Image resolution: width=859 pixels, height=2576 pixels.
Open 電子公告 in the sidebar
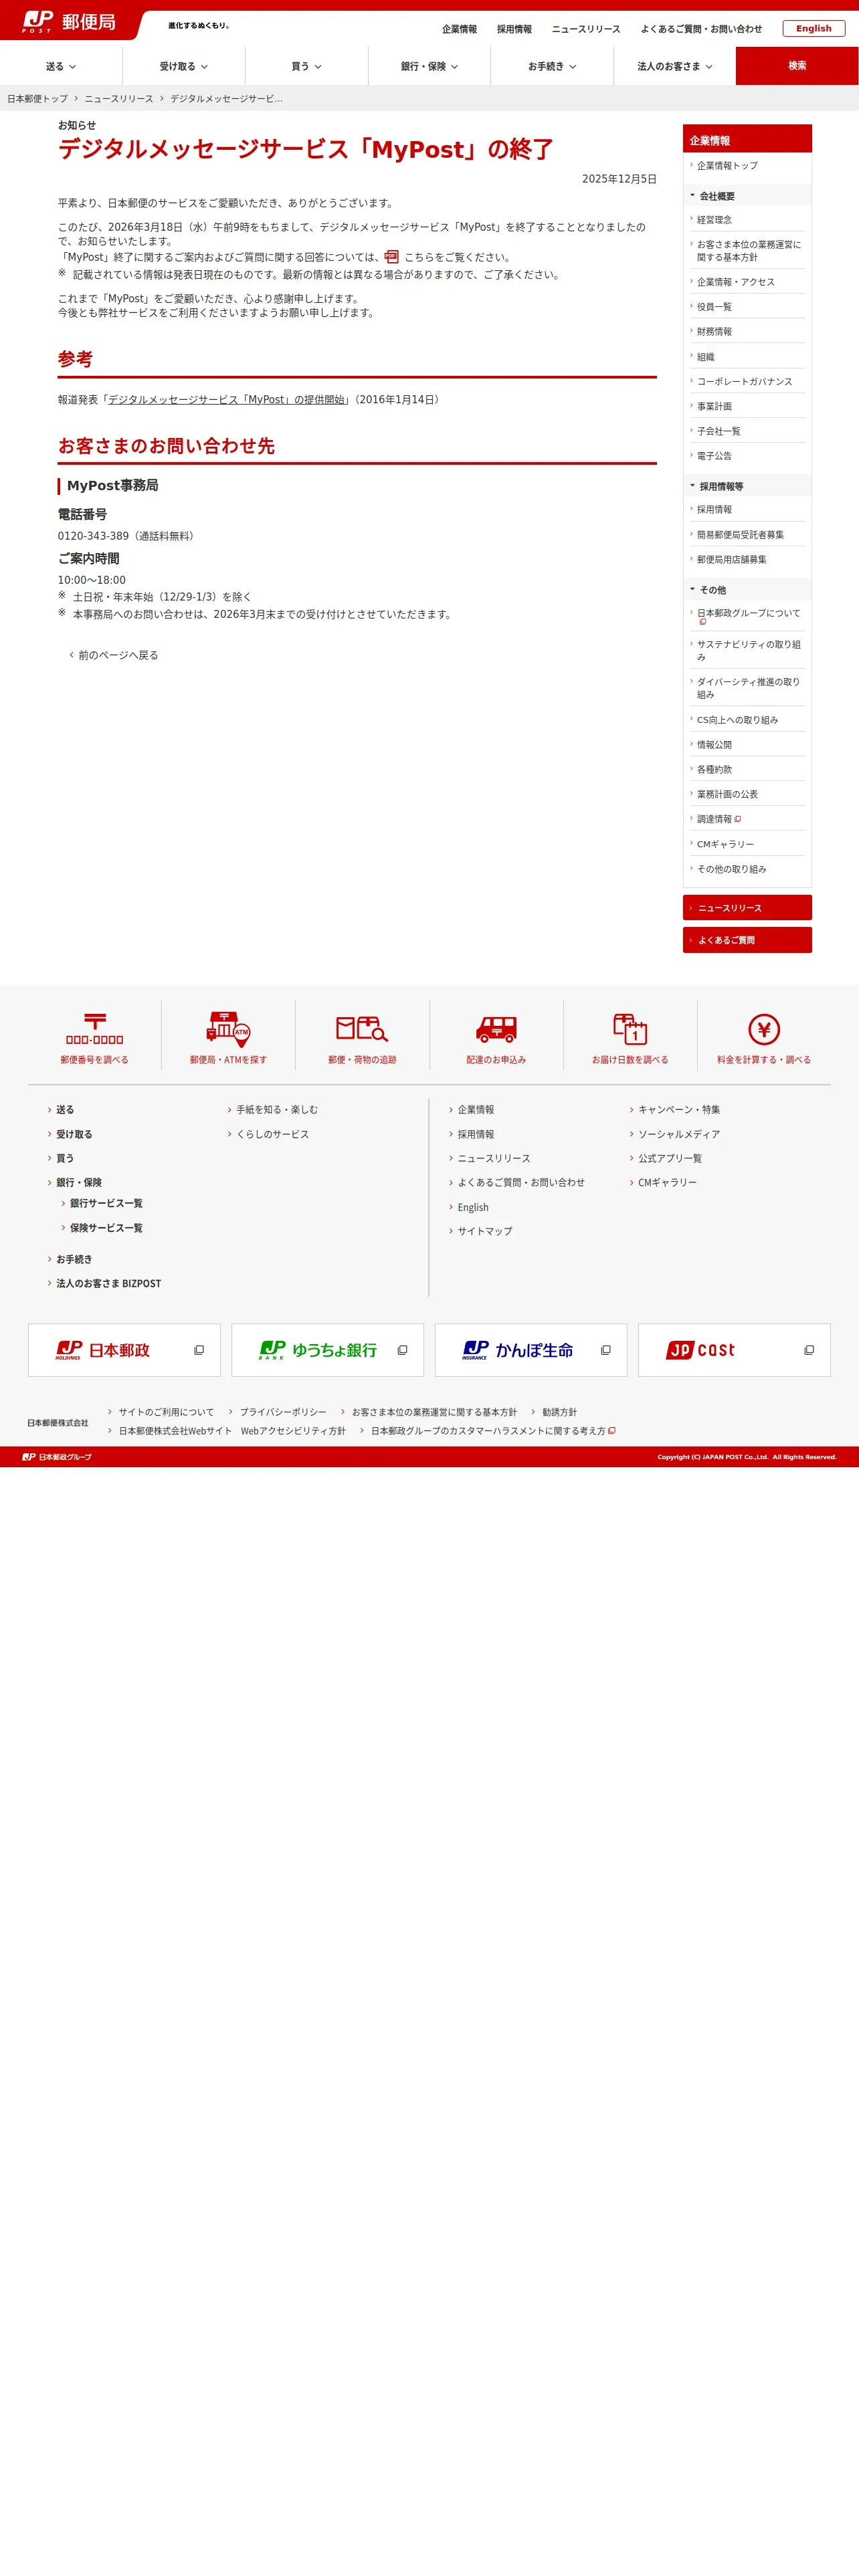[x=714, y=456]
